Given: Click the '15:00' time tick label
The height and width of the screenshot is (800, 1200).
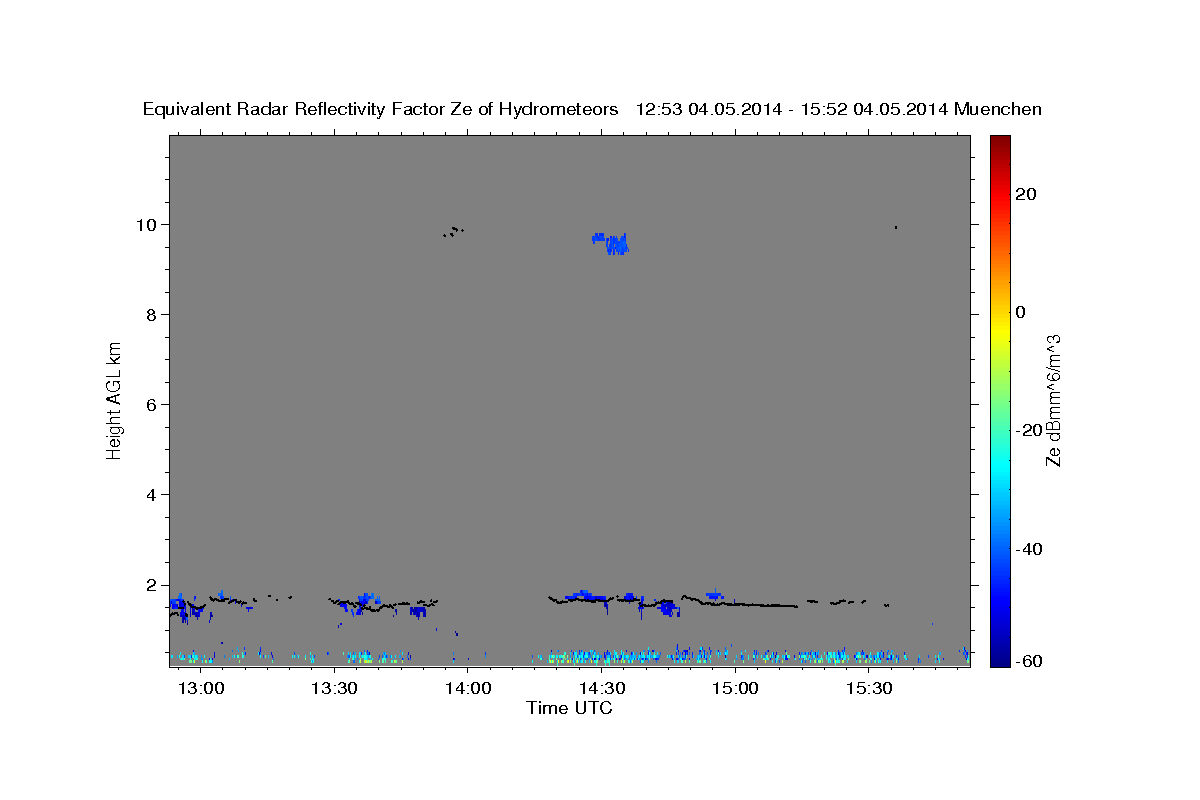Looking at the screenshot, I should (735, 688).
